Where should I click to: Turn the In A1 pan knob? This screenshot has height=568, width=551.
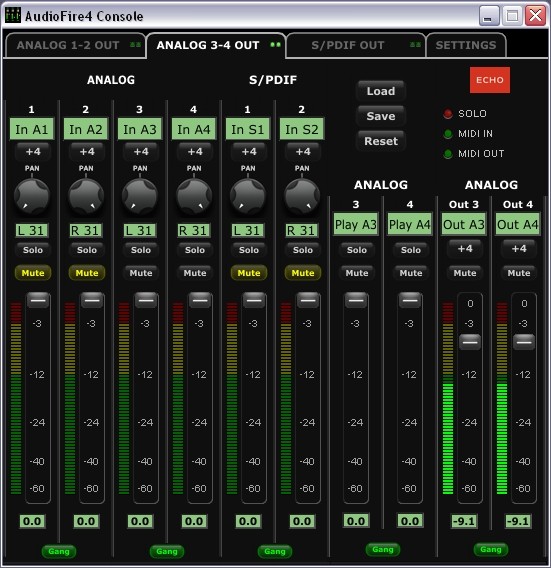(x=32, y=196)
